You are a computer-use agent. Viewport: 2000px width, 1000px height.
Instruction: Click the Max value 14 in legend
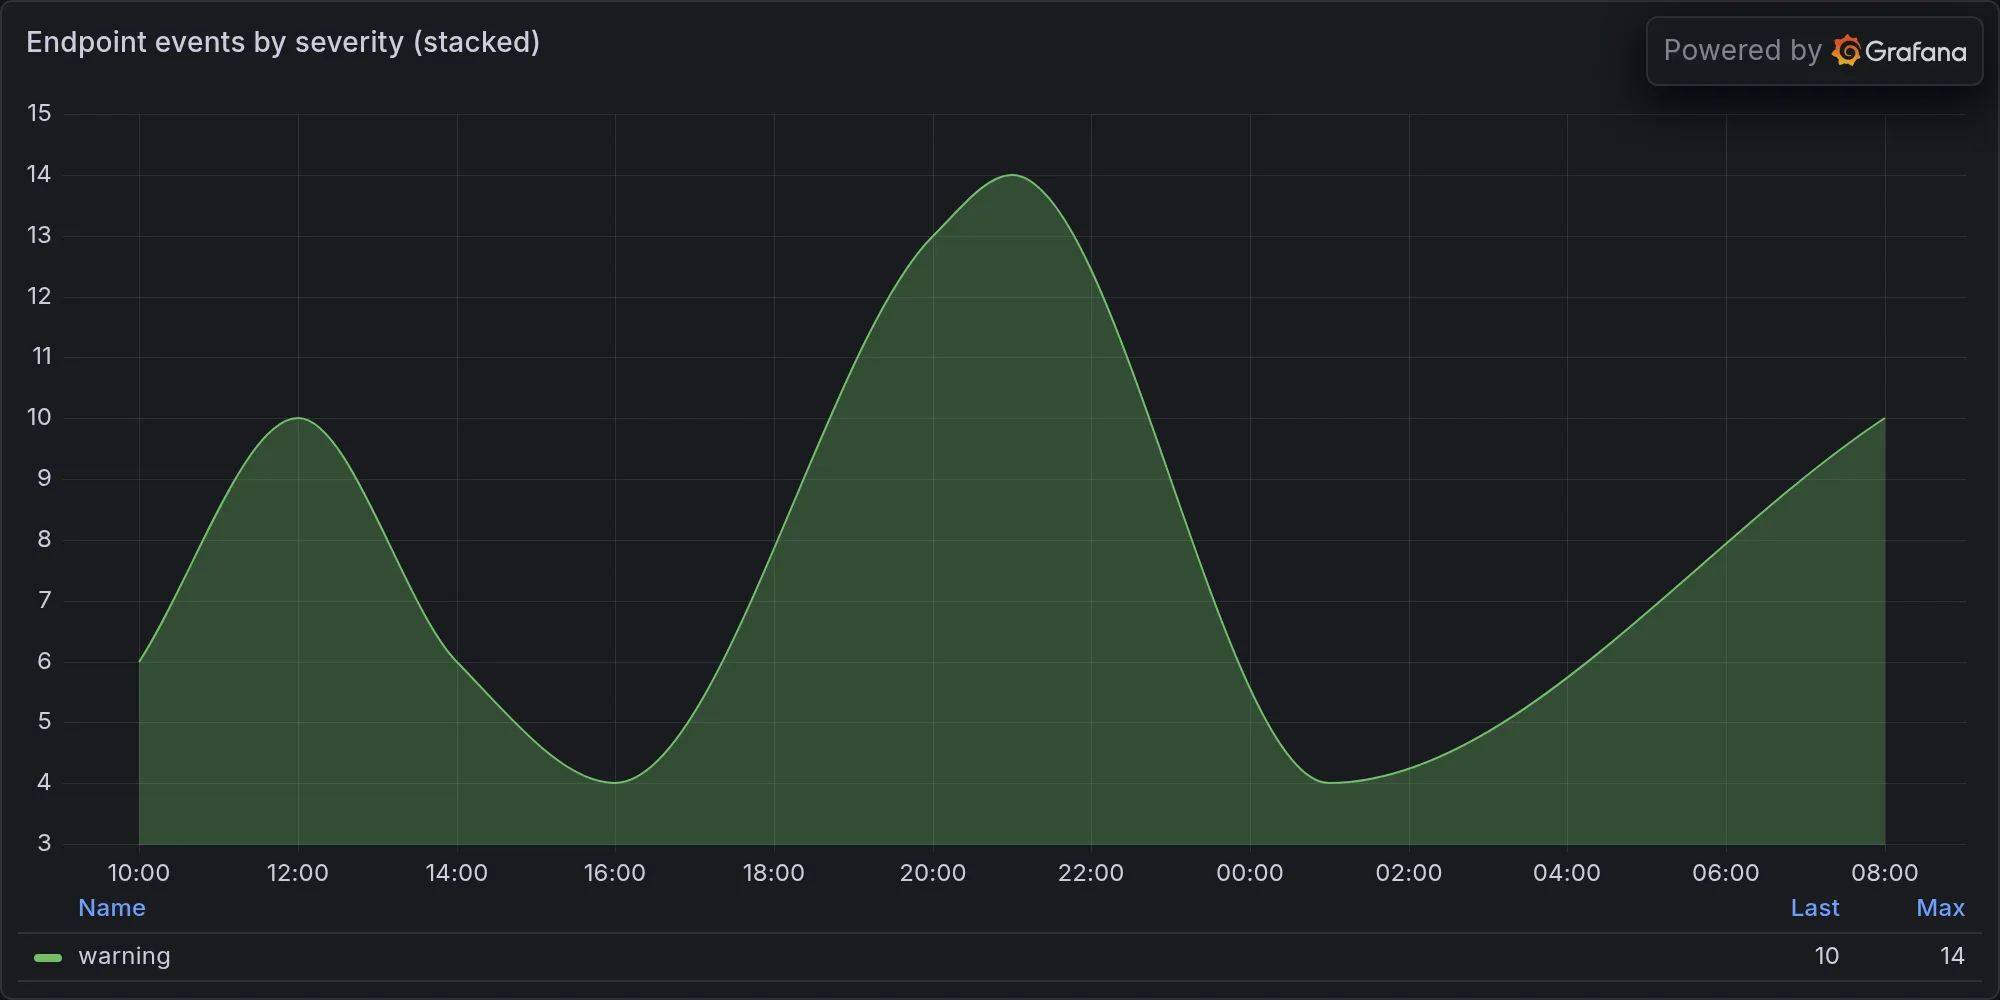point(1952,956)
